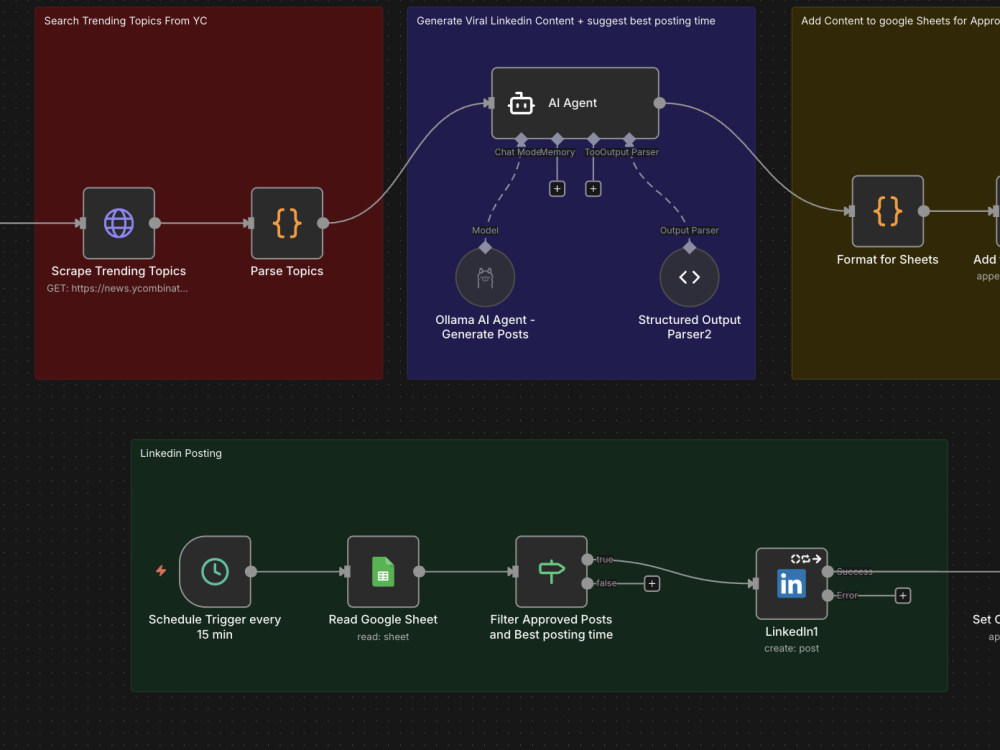Click the 'read: sheet' subtitle
Viewport: 1000px width, 750px height.
click(383, 636)
